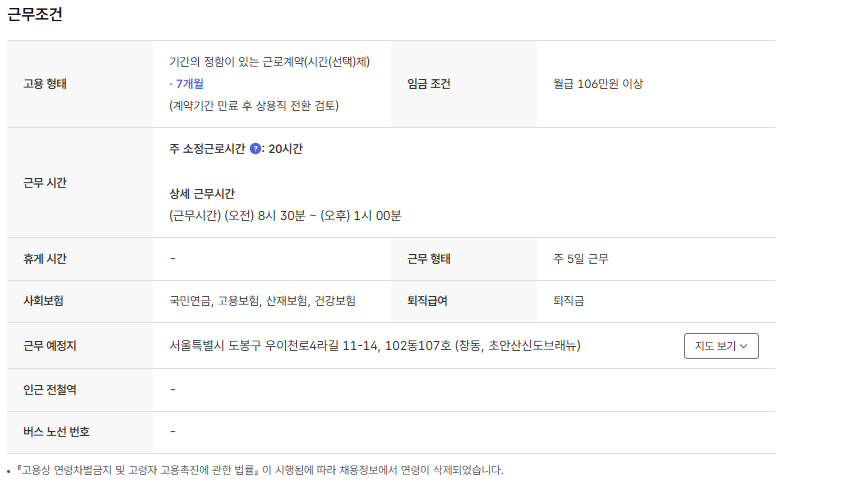Expand the 지도 보기 map dropdown
The height and width of the screenshot is (503, 864).
721,346
